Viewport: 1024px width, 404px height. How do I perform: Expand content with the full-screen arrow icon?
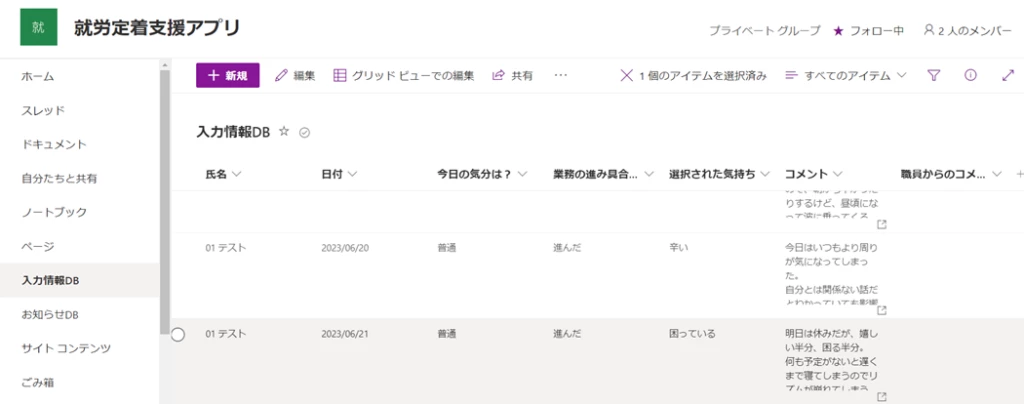tap(1007, 76)
